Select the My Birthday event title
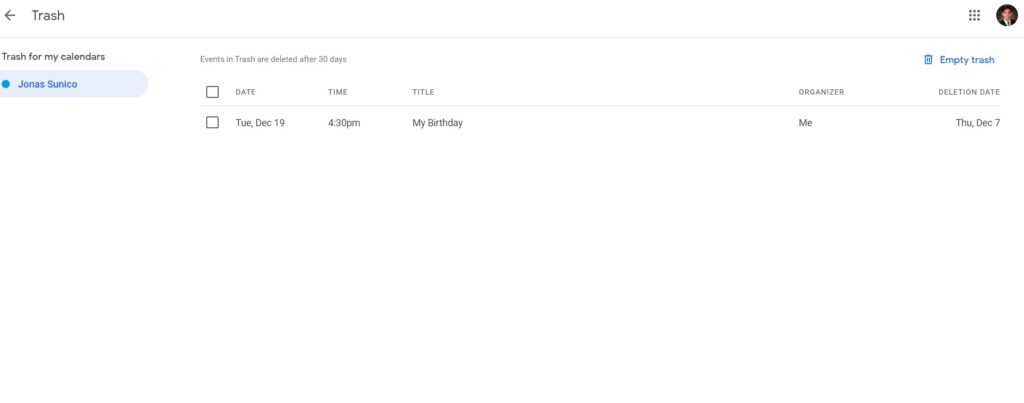1024x403 pixels. pyautogui.click(x=438, y=123)
